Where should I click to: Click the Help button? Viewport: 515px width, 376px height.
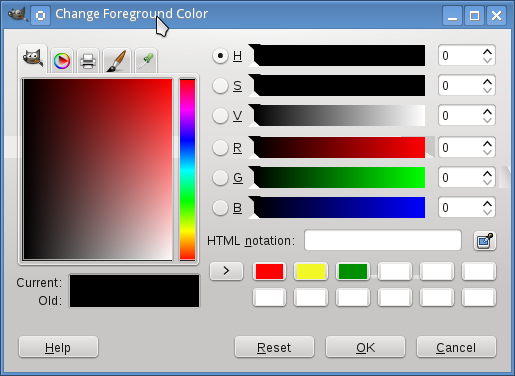pyautogui.click(x=58, y=347)
